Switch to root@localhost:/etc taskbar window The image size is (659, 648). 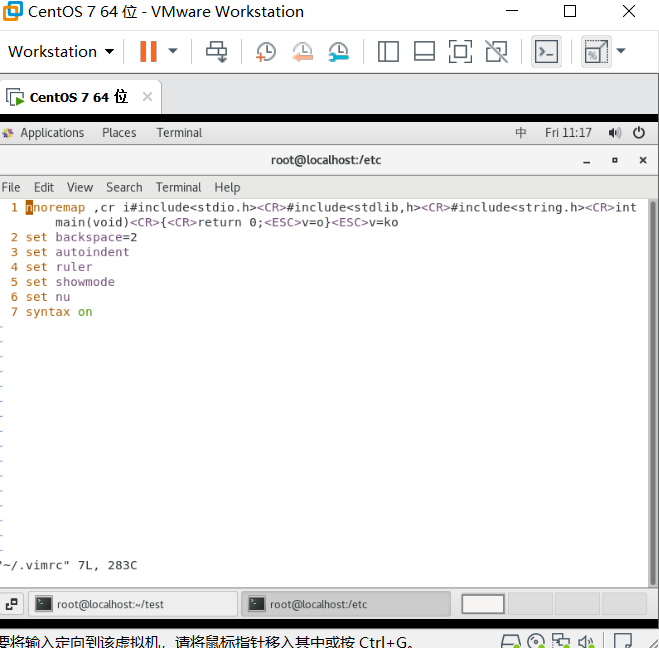[346, 604]
